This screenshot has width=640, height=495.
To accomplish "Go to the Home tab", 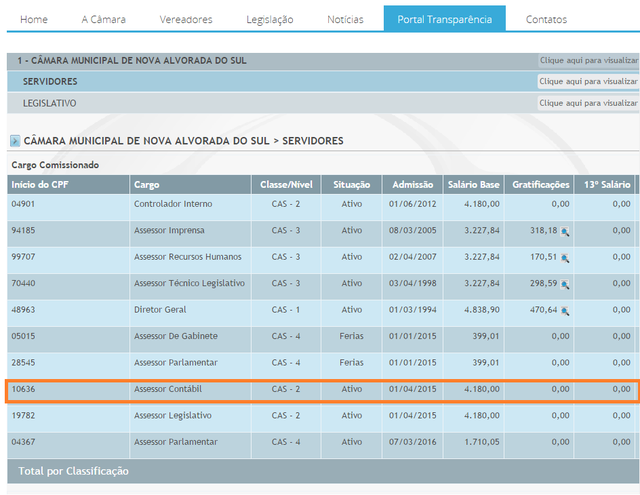I will point(34,19).
